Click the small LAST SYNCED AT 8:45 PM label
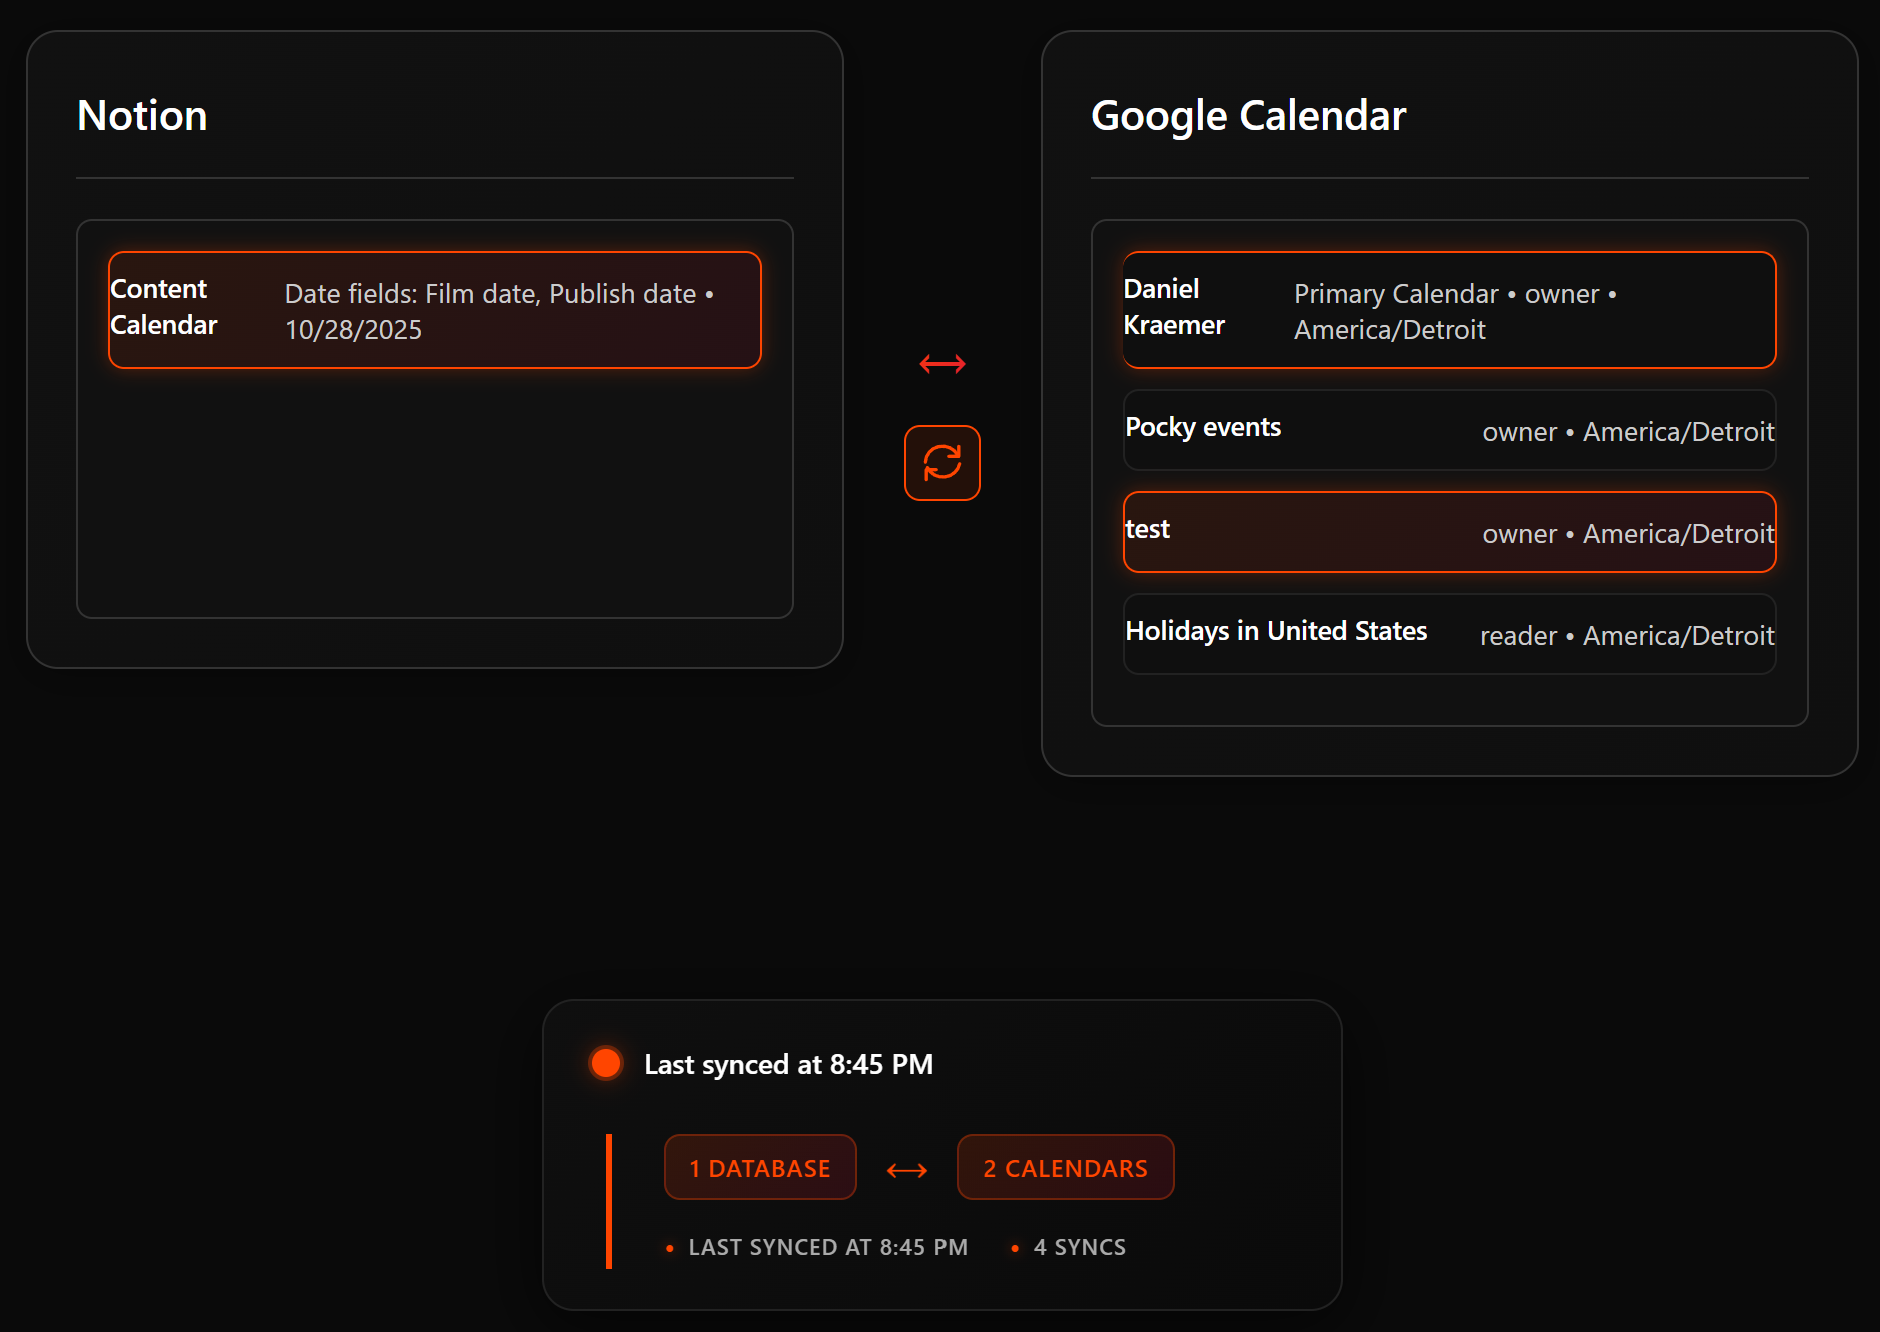This screenshot has width=1880, height=1332. tap(828, 1248)
